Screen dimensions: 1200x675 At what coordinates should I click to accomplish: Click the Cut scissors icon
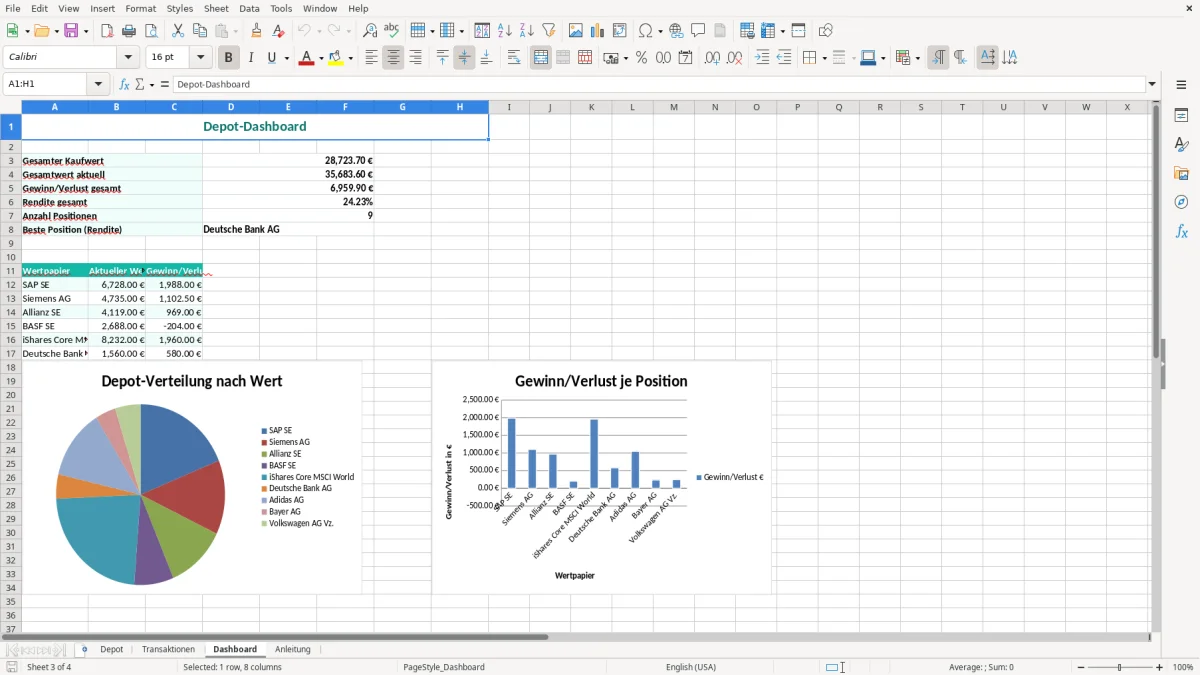click(177, 31)
